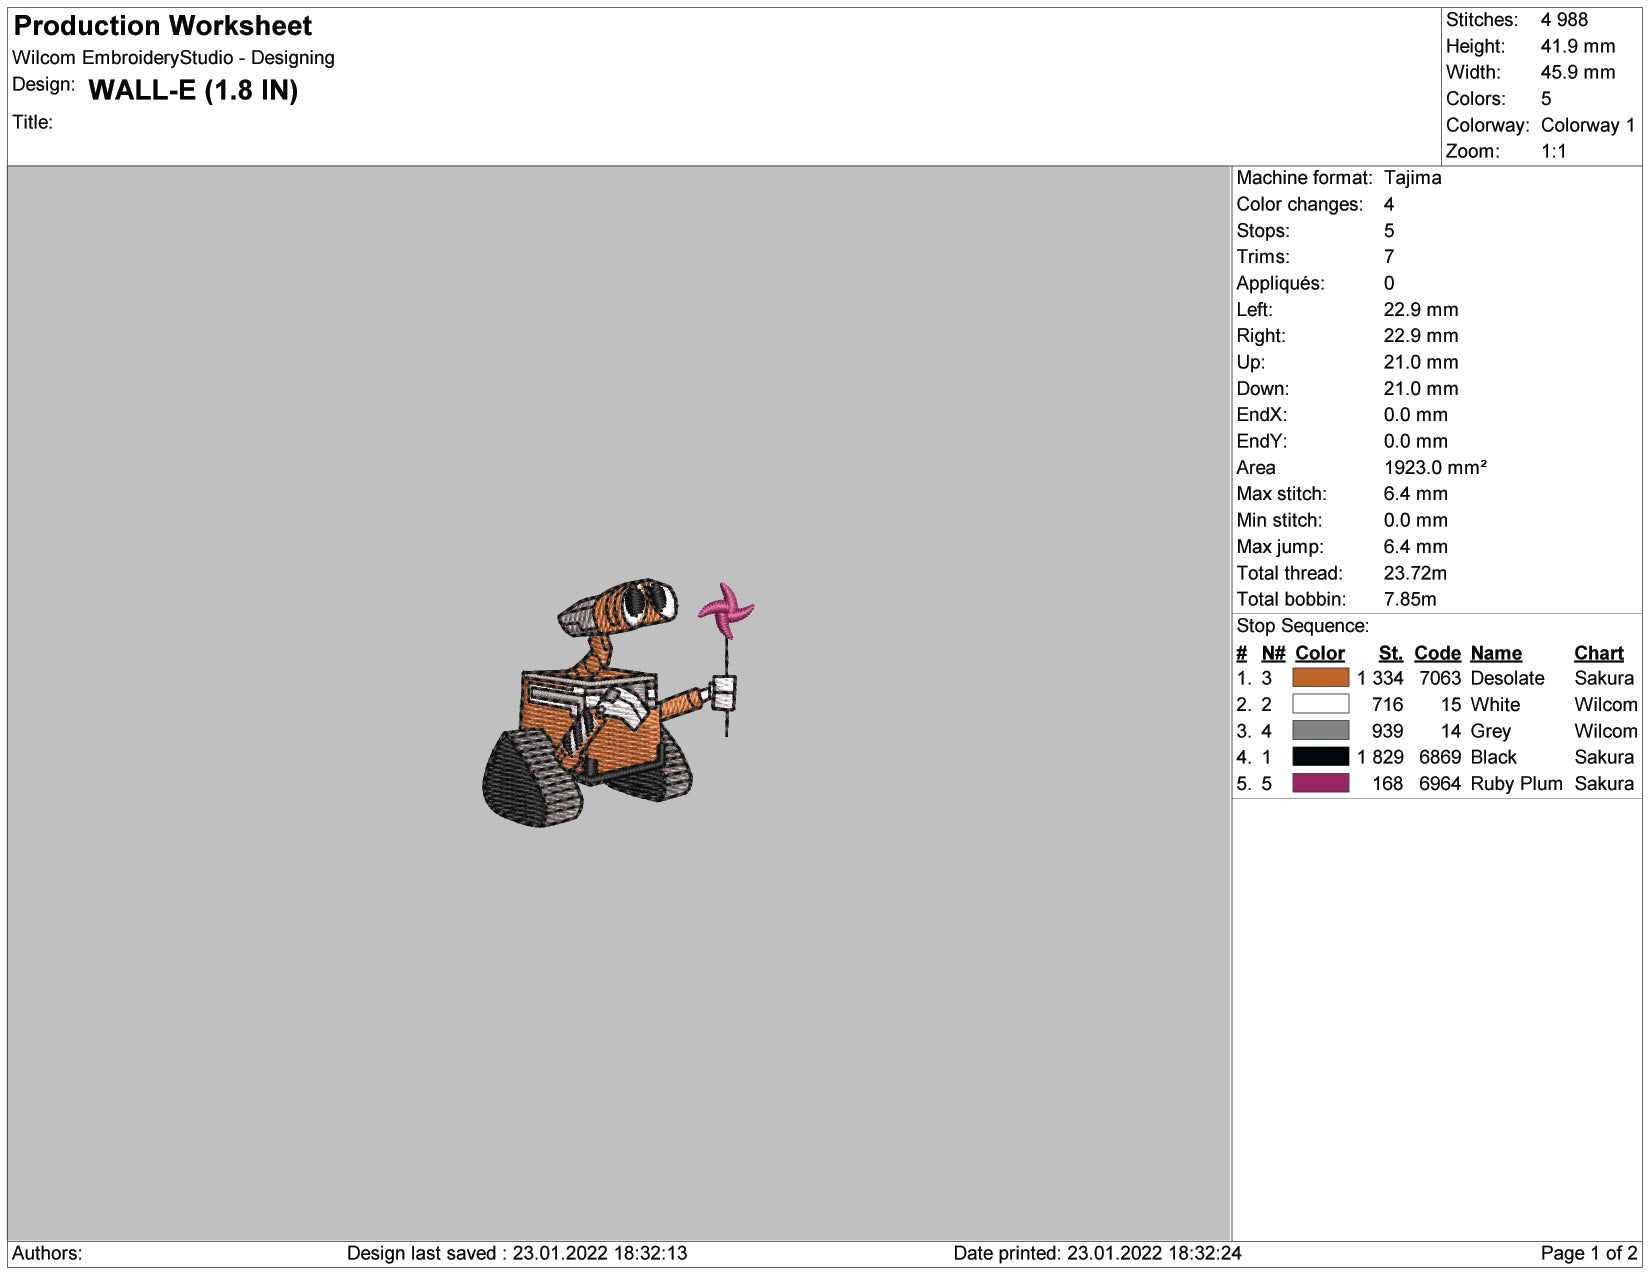Click the St. column header
The height and width of the screenshot is (1275, 1650).
pos(1390,653)
